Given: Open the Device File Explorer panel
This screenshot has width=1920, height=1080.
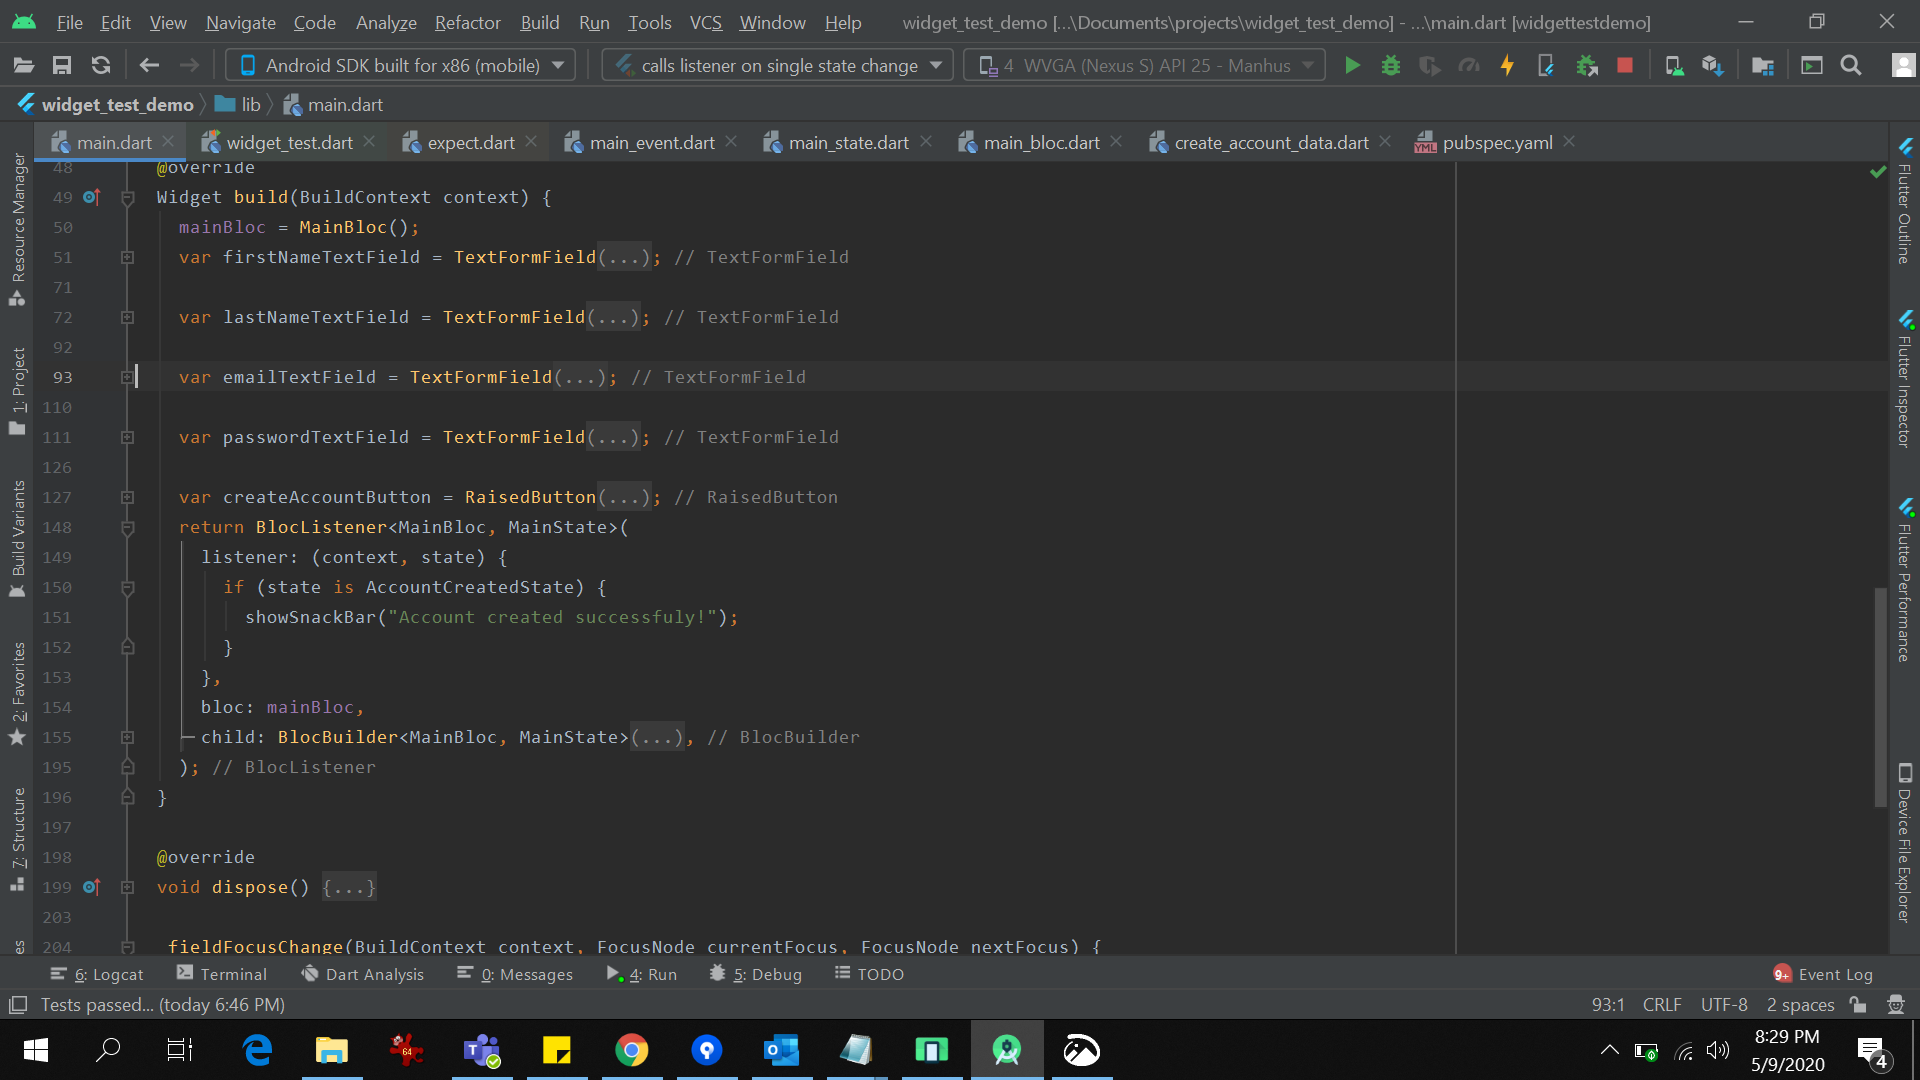Looking at the screenshot, I should pyautogui.click(x=1906, y=850).
